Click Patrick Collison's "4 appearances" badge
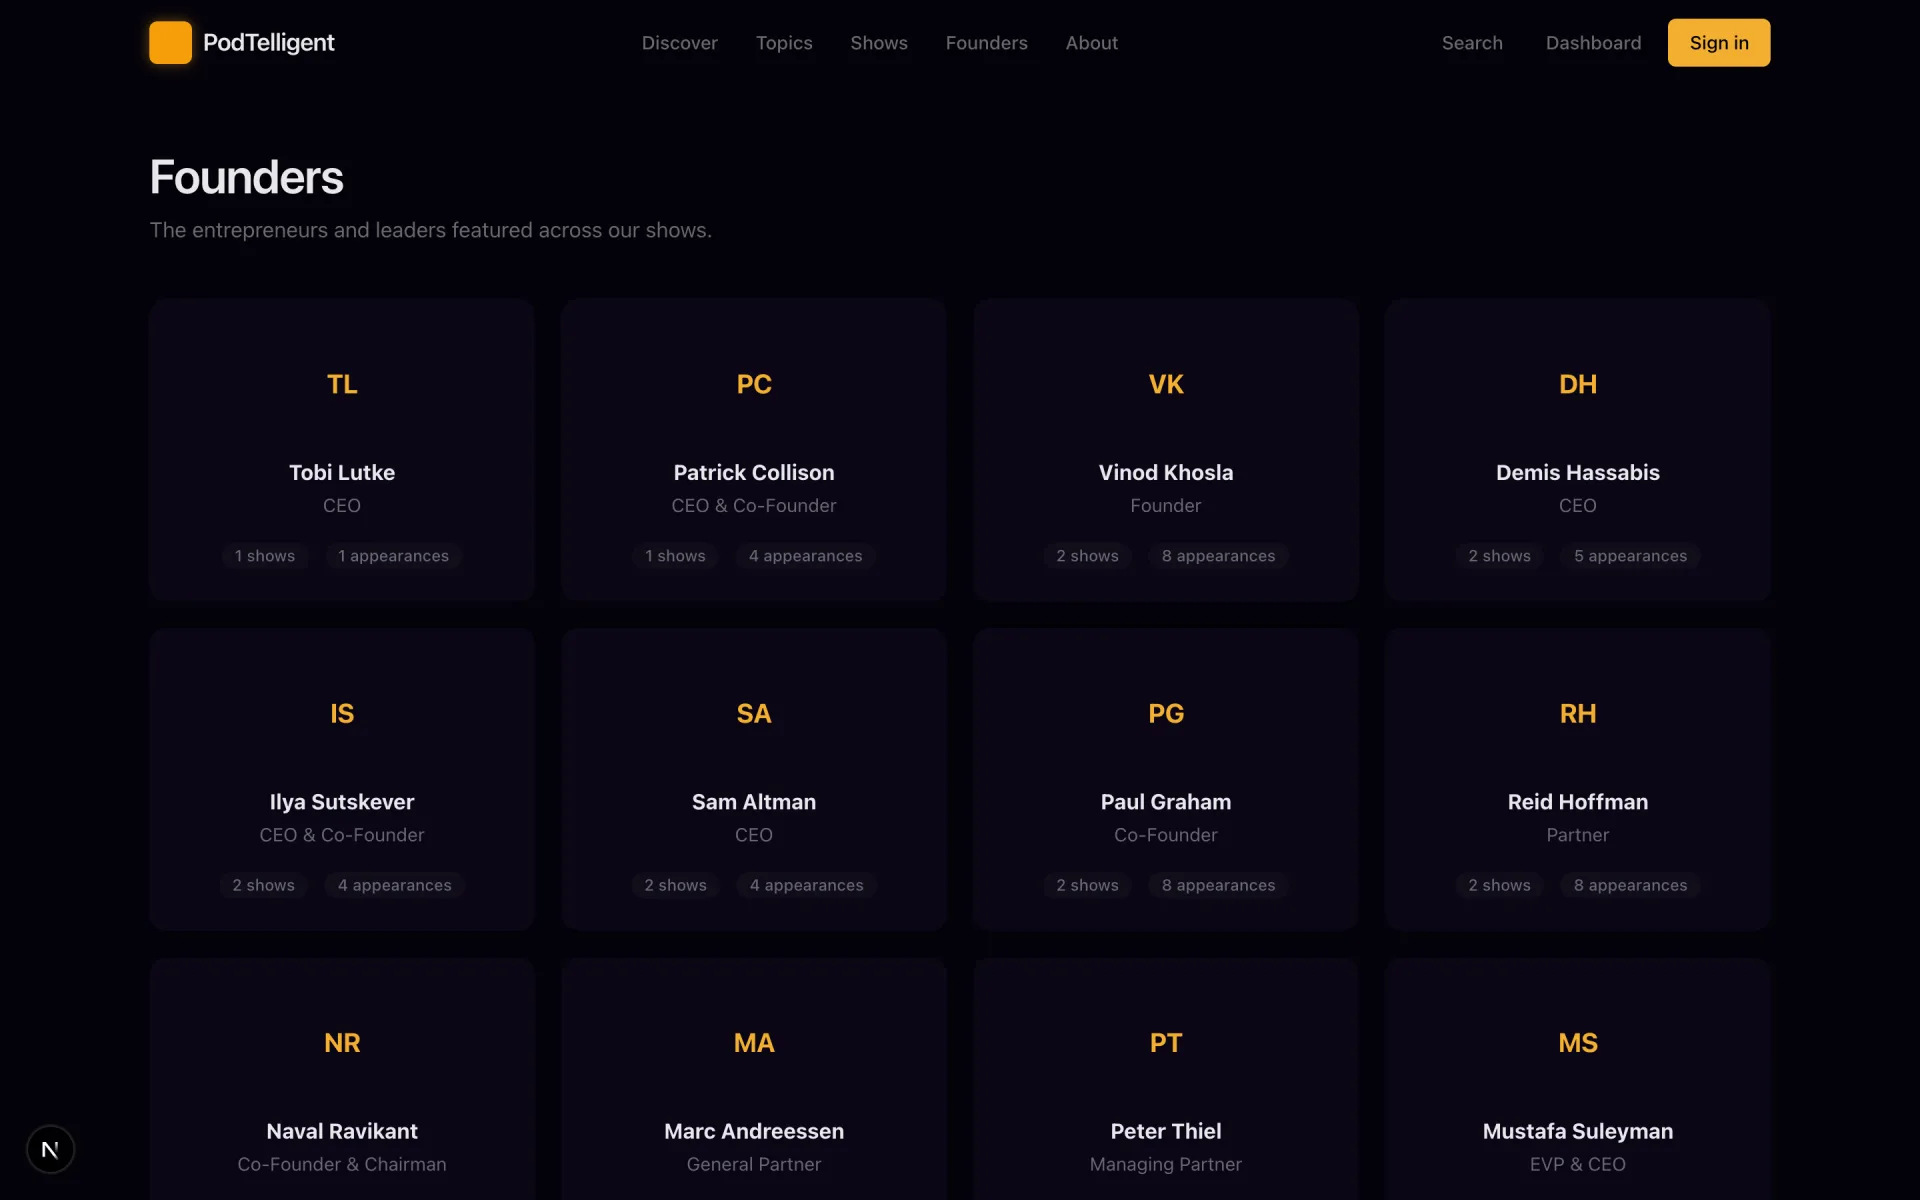This screenshot has width=1920, height=1200. [805, 556]
